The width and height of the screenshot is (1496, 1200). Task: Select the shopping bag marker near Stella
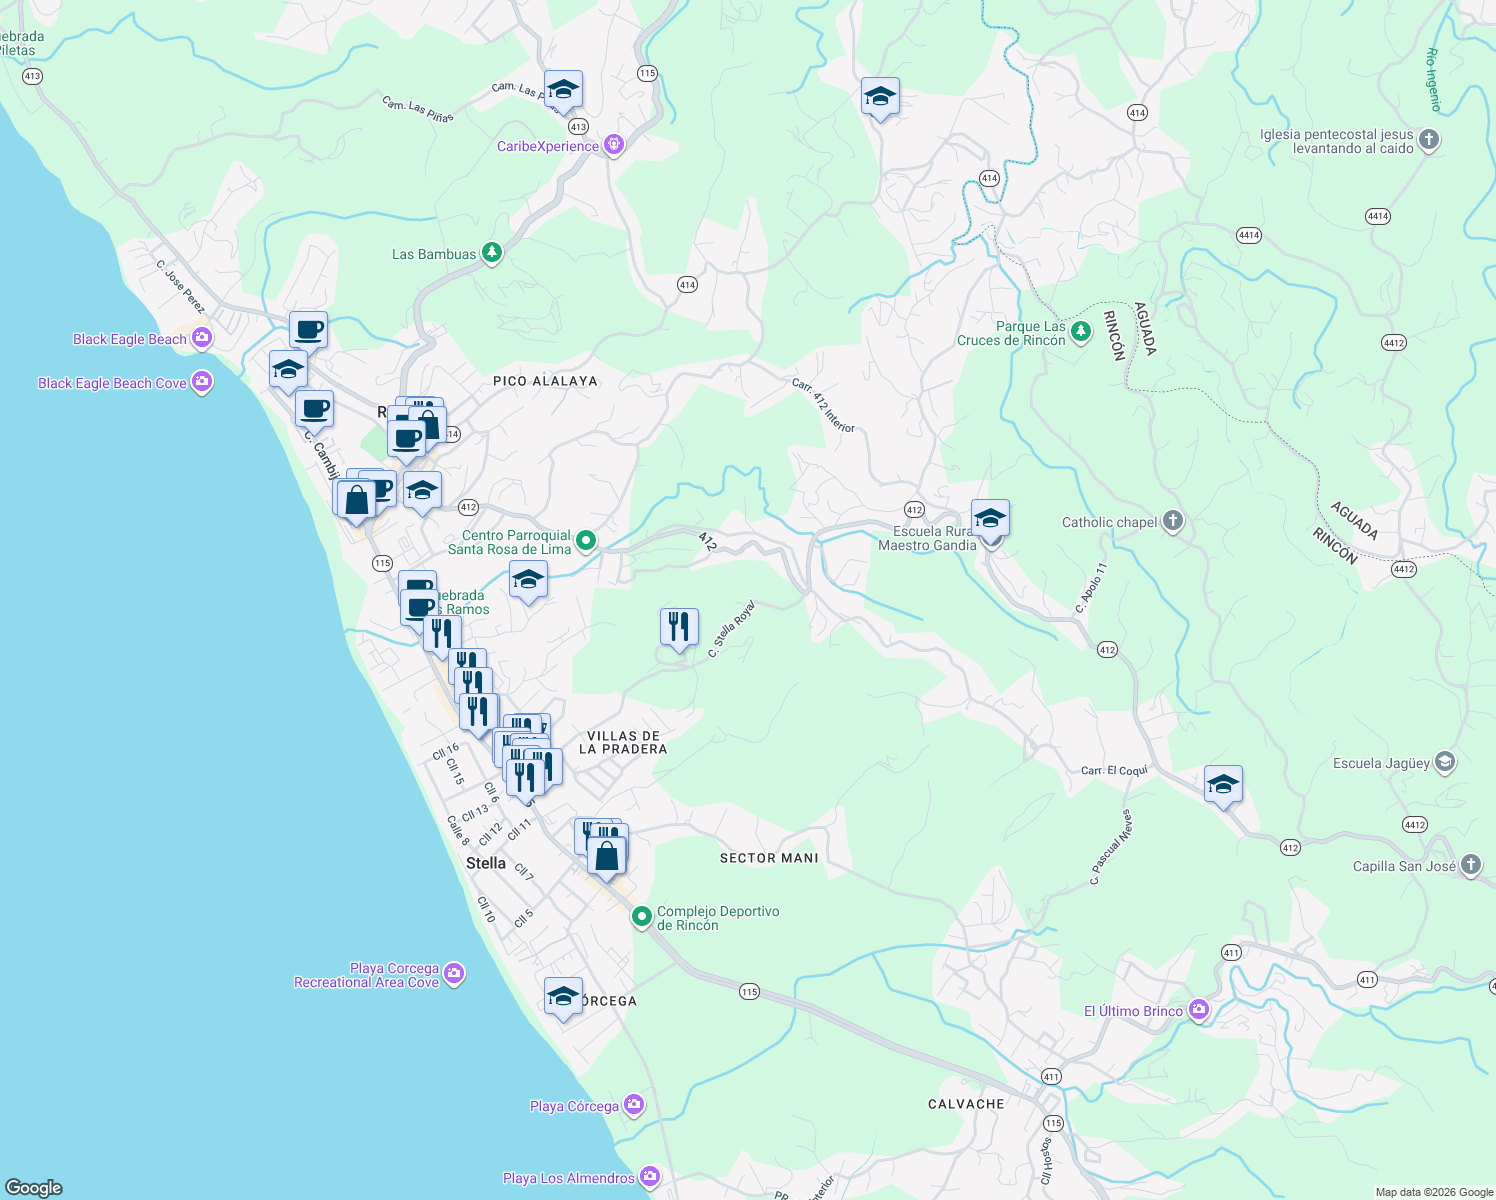pyautogui.click(x=607, y=855)
